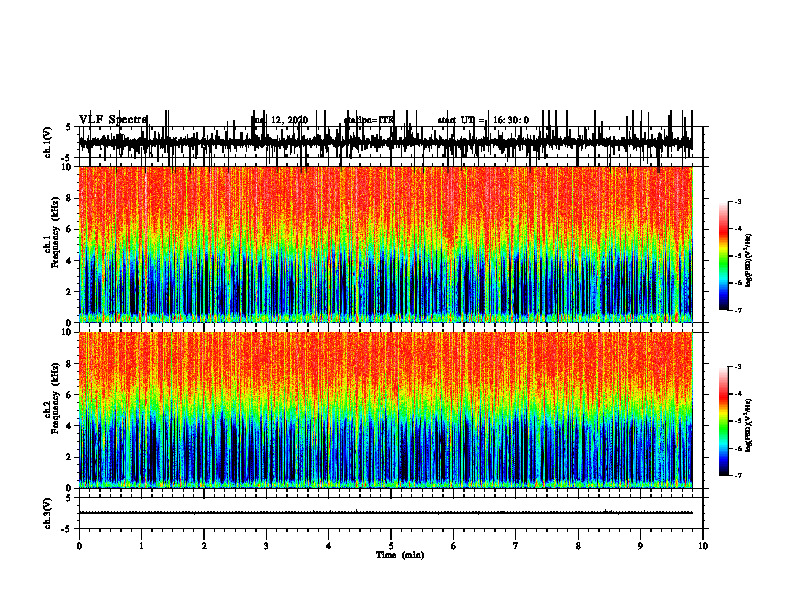Click the "2" frequency tick of ch.2 spectrogram

click(x=70, y=457)
